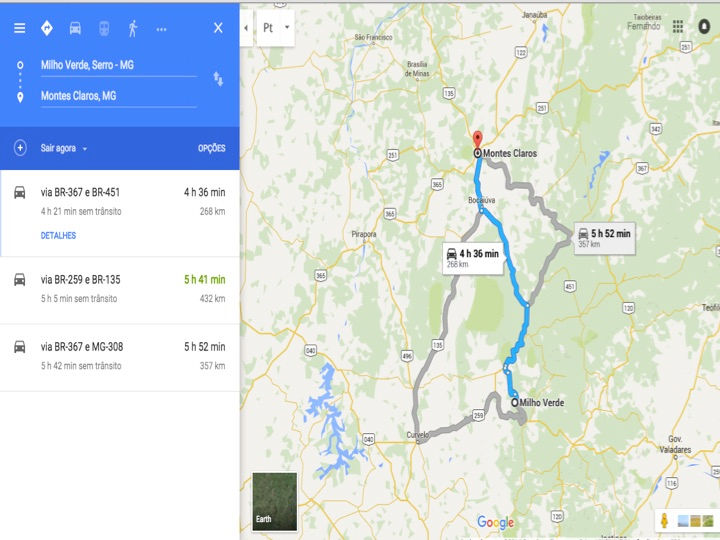Open DETALHES link for first route
This screenshot has width=720, height=540.
point(58,236)
